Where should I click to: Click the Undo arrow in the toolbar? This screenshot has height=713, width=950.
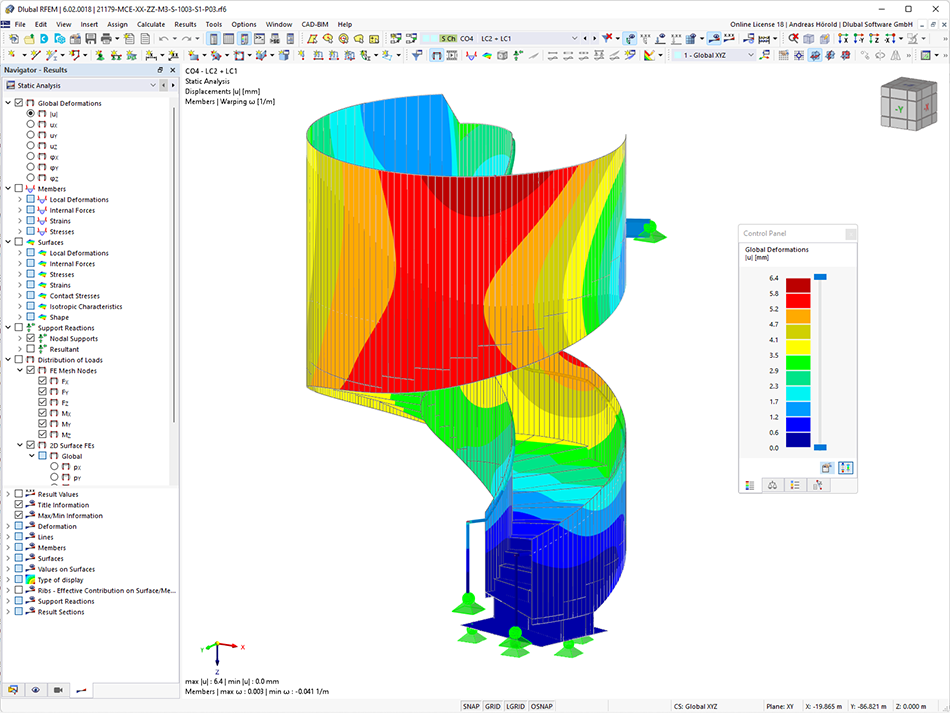tap(164, 39)
